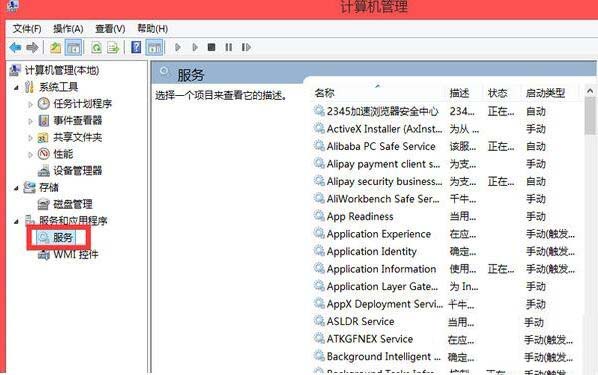The width and height of the screenshot is (598, 375).
Task: Click the Back arrow toolbar icon
Action: pos(15,48)
